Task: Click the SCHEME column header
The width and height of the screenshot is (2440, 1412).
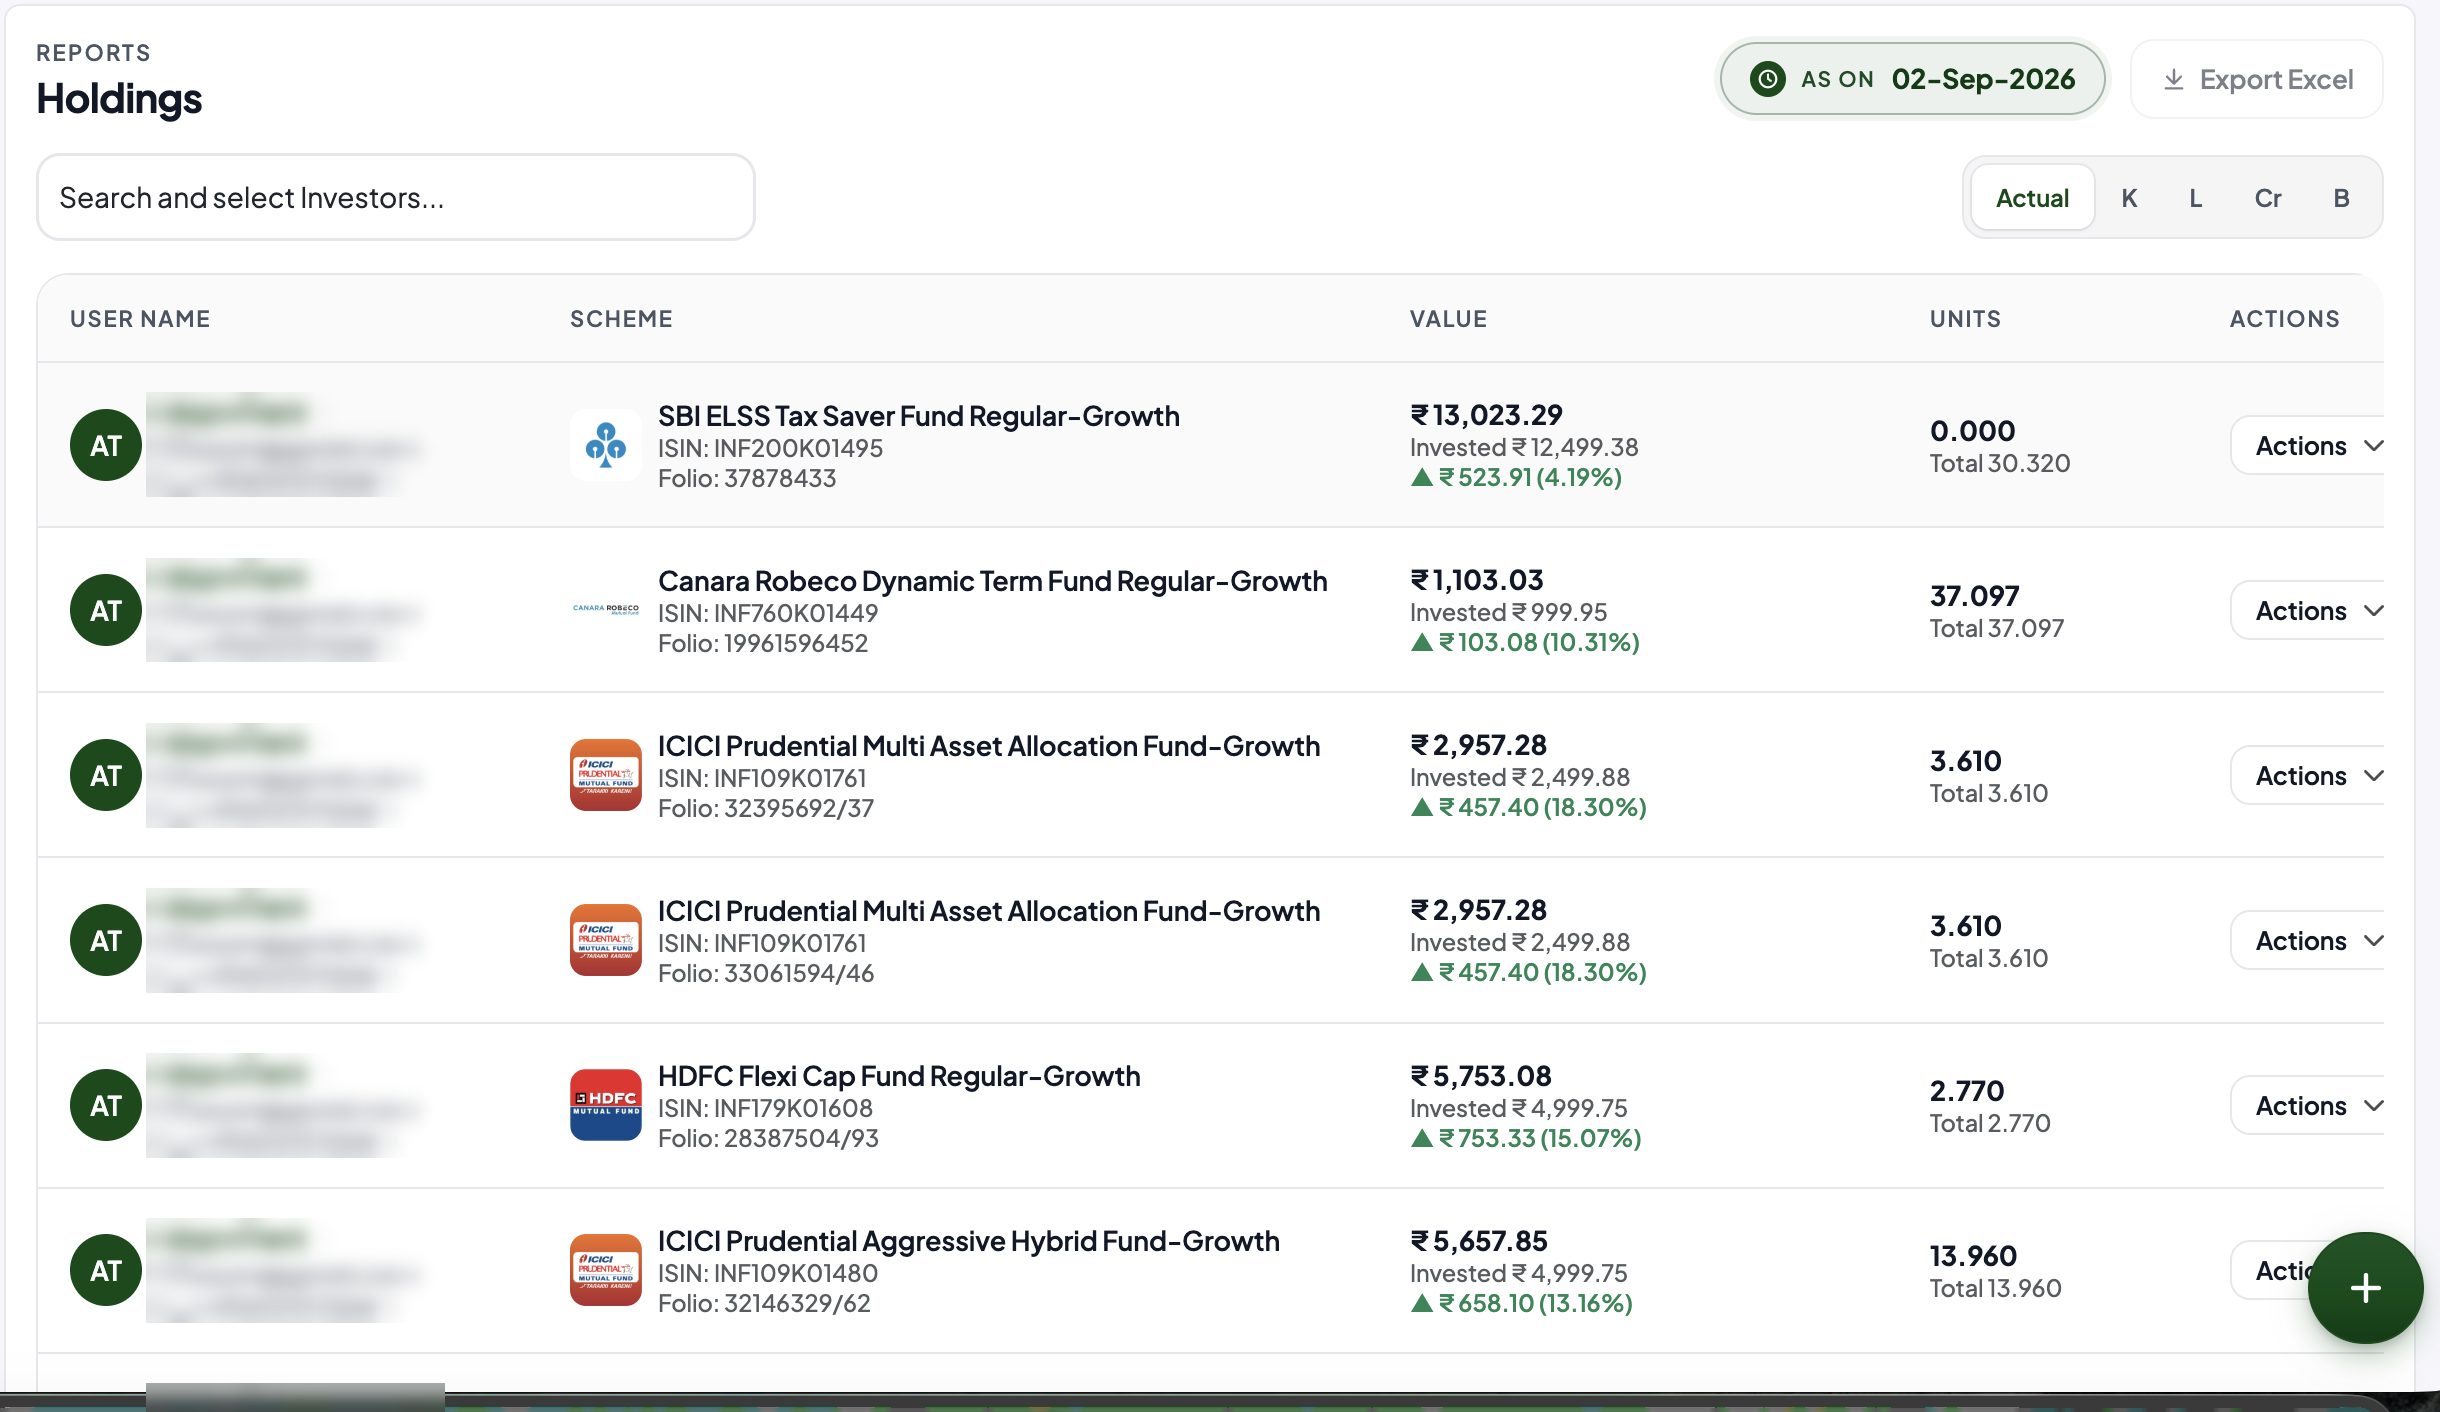Action: pyautogui.click(x=621, y=318)
